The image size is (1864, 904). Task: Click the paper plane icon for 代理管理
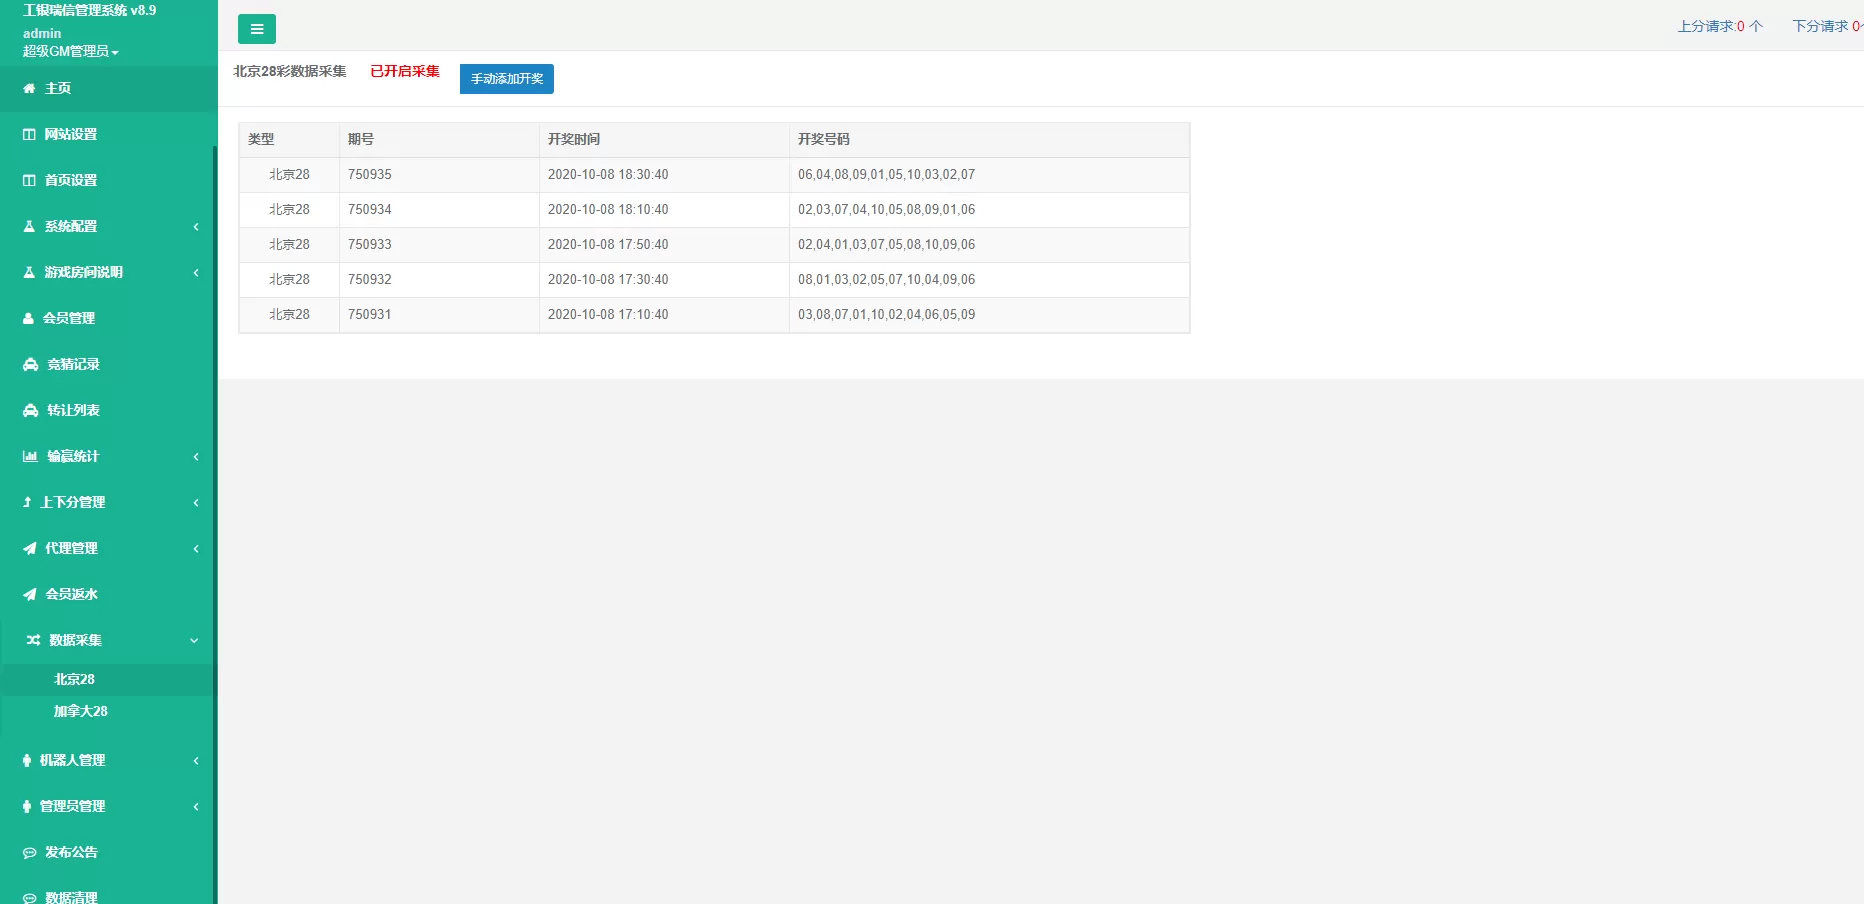coord(30,549)
